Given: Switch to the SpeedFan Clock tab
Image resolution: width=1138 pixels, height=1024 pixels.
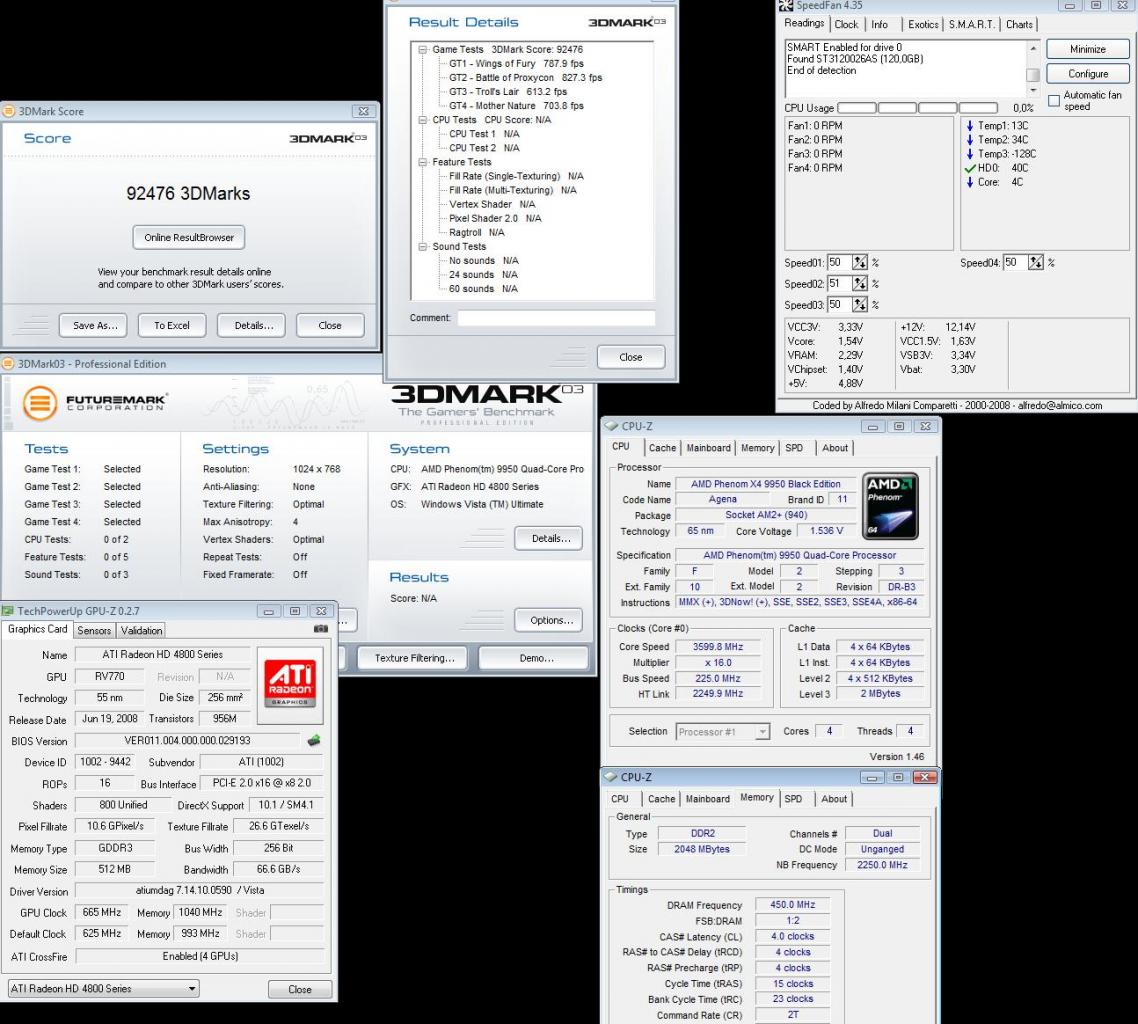Looking at the screenshot, I should pyautogui.click(x=846, y=25).
